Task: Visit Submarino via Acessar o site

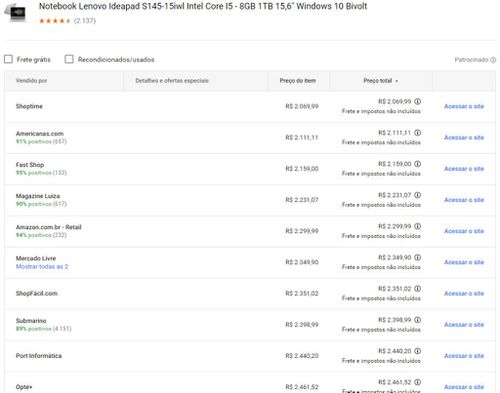Action: coord(464,324)
